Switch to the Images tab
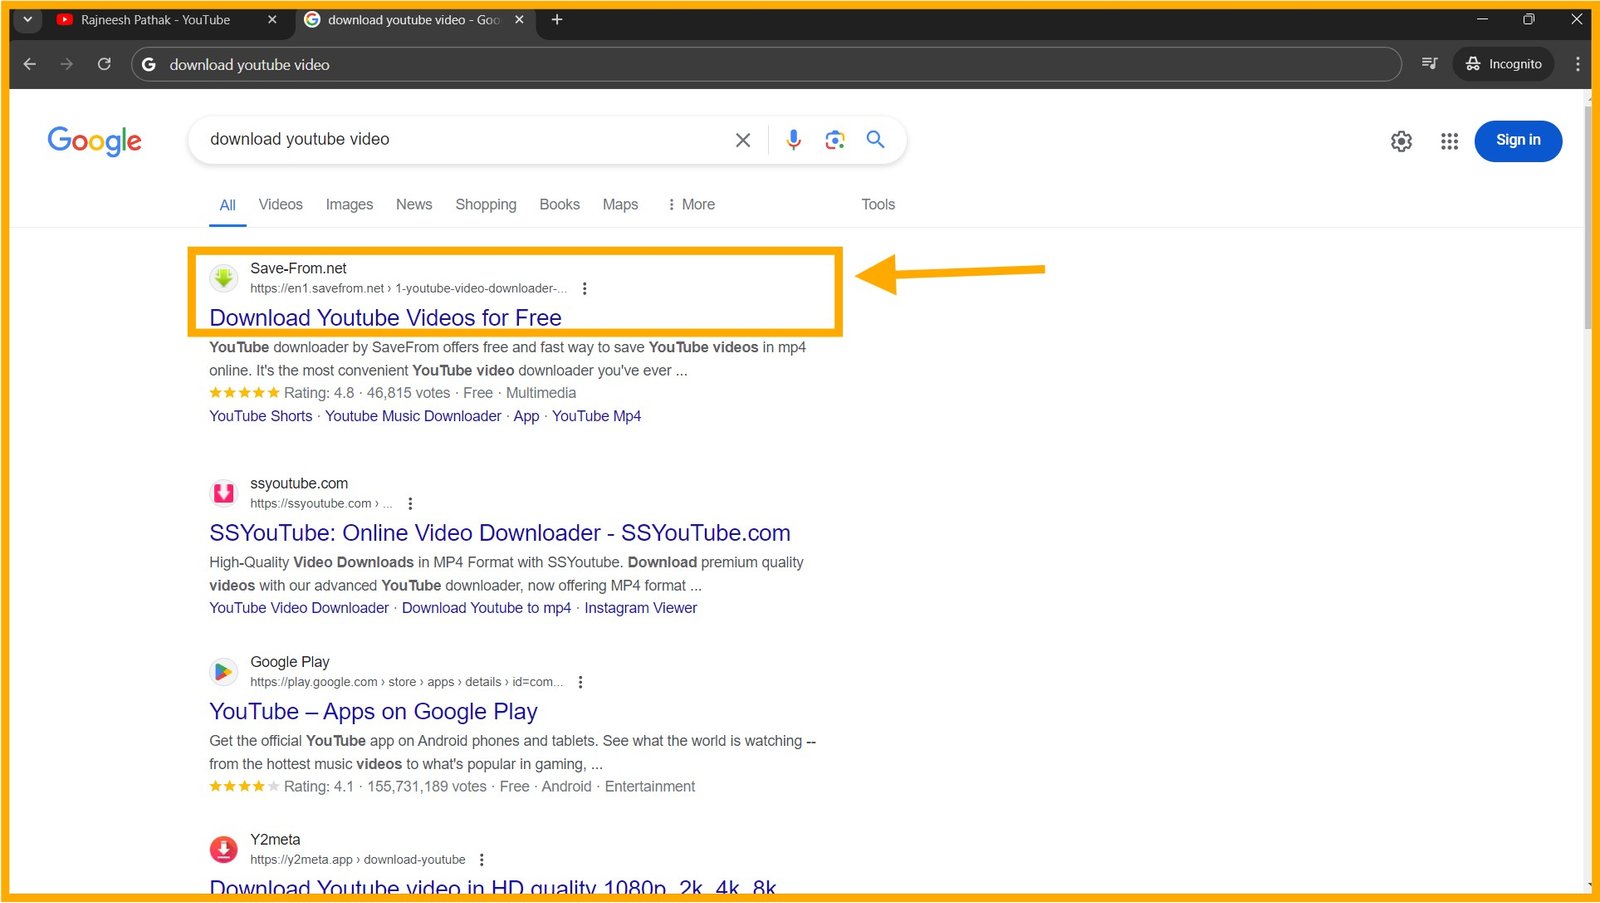 tap(349, 204)
